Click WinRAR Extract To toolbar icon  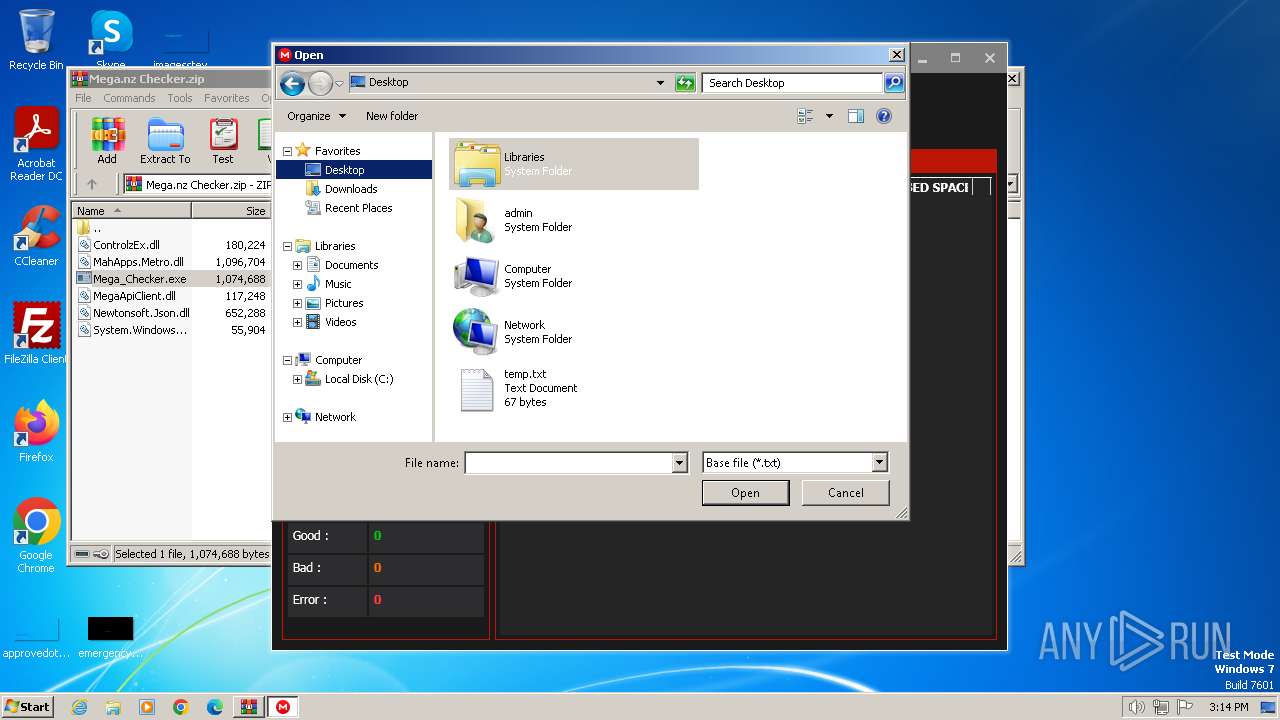165,141
